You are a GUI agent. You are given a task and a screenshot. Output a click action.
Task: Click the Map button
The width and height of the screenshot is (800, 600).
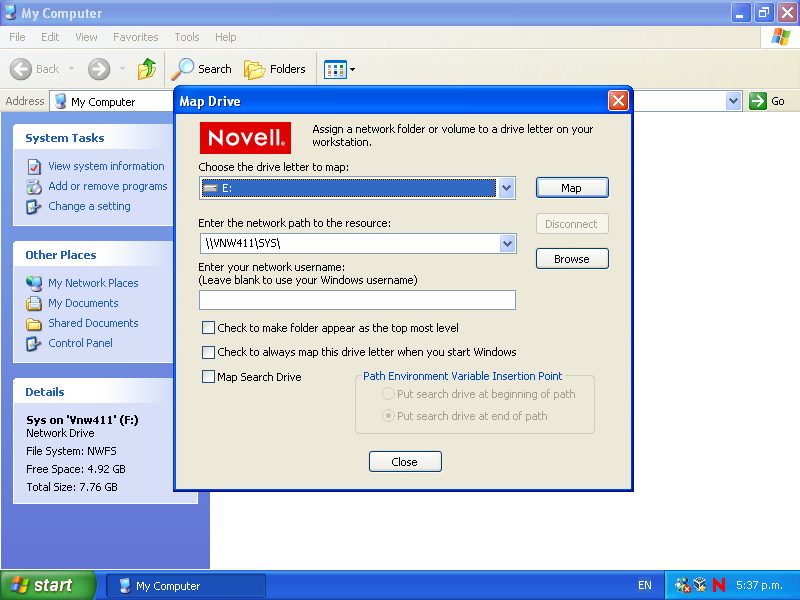pyautogui.click(x=572, y=188)
